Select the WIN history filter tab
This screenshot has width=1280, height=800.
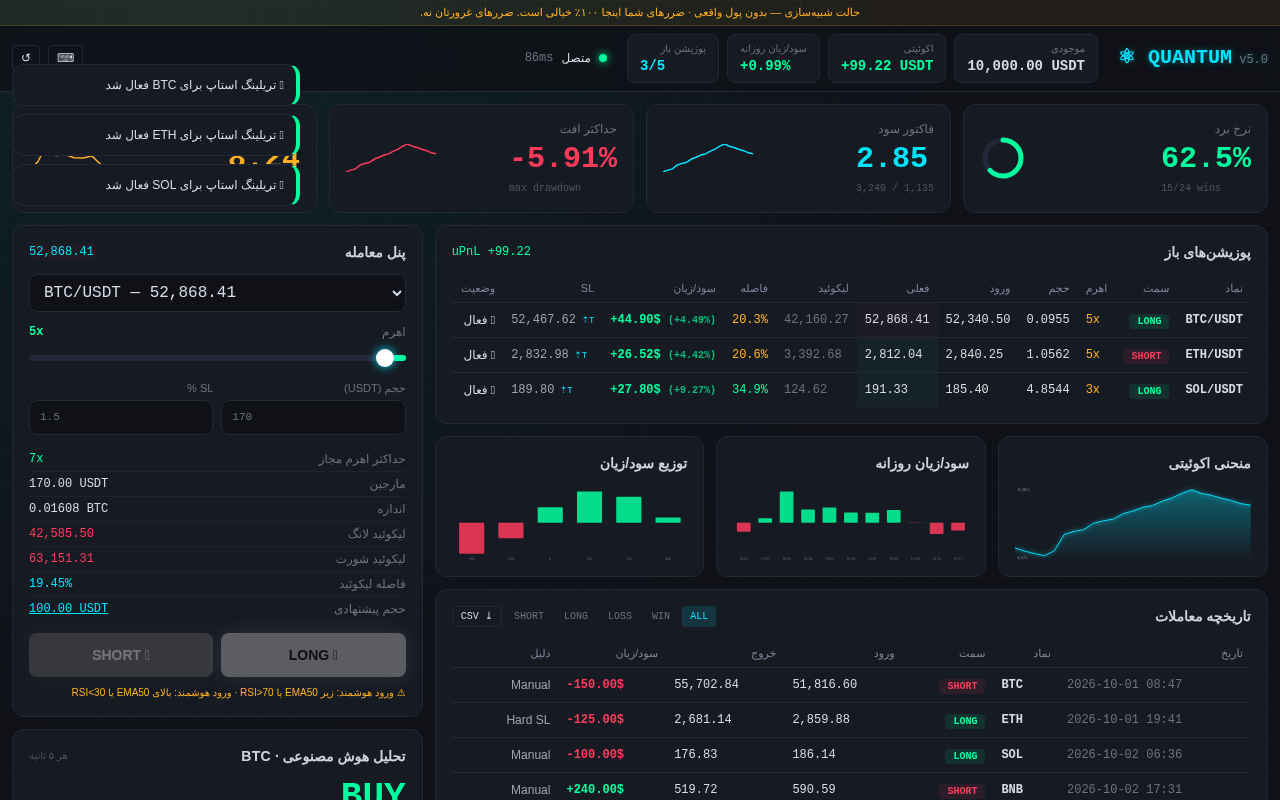click(x=661, y=616)
